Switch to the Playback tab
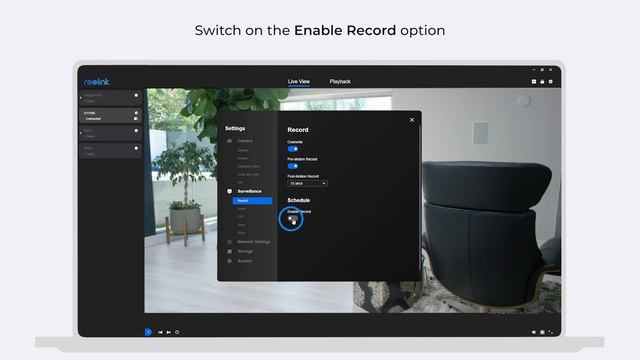This screenshot has width=640, height=360. (340, 82)
